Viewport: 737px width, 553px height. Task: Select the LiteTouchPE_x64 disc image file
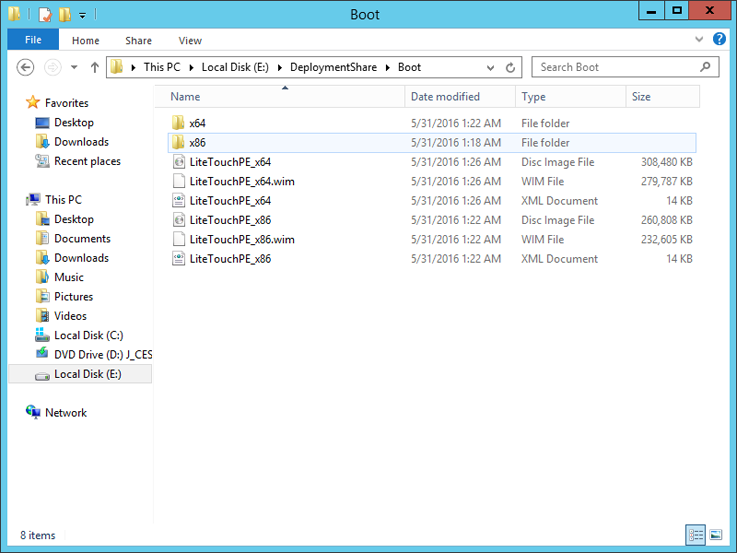[230, 162]
